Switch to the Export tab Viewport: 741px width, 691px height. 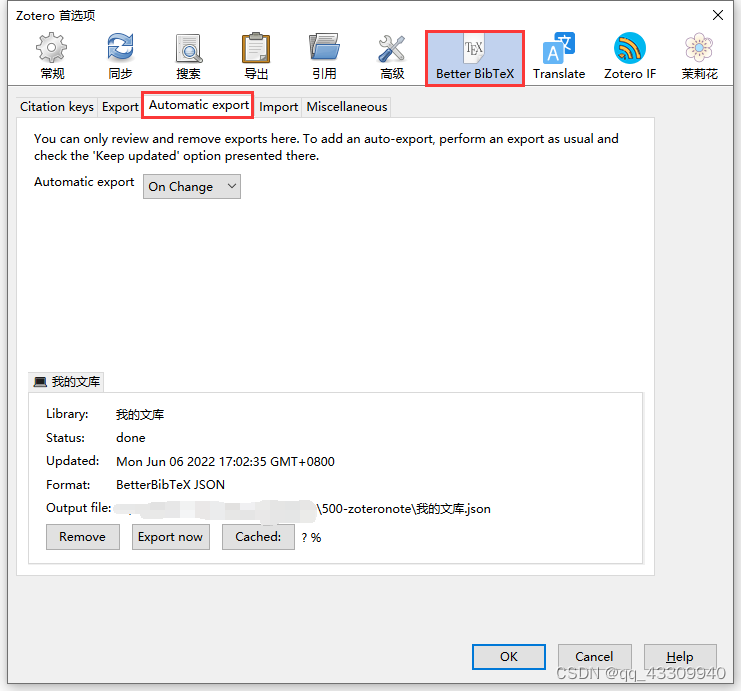pos(120,107)
